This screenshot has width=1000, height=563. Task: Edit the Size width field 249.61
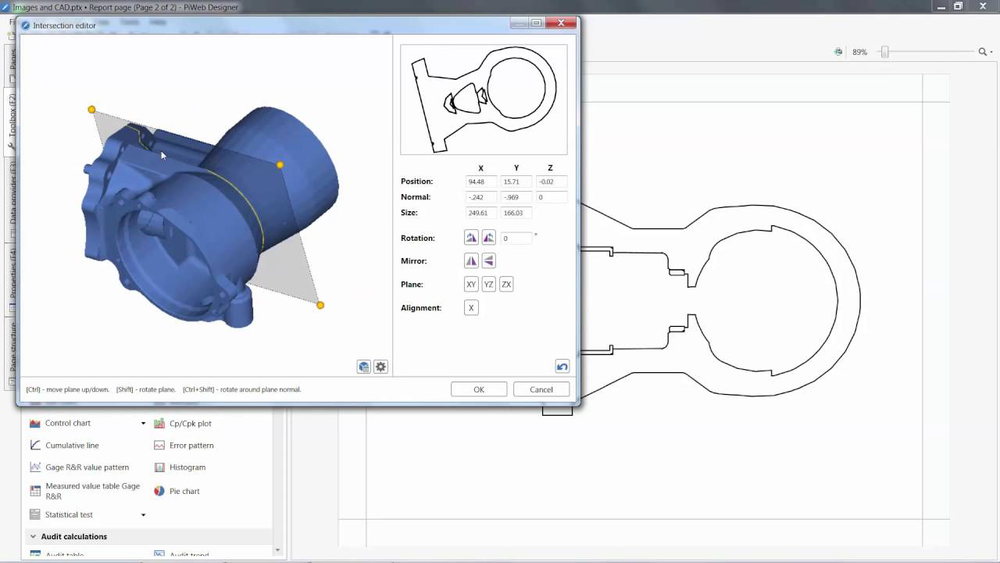pos(481,213)
